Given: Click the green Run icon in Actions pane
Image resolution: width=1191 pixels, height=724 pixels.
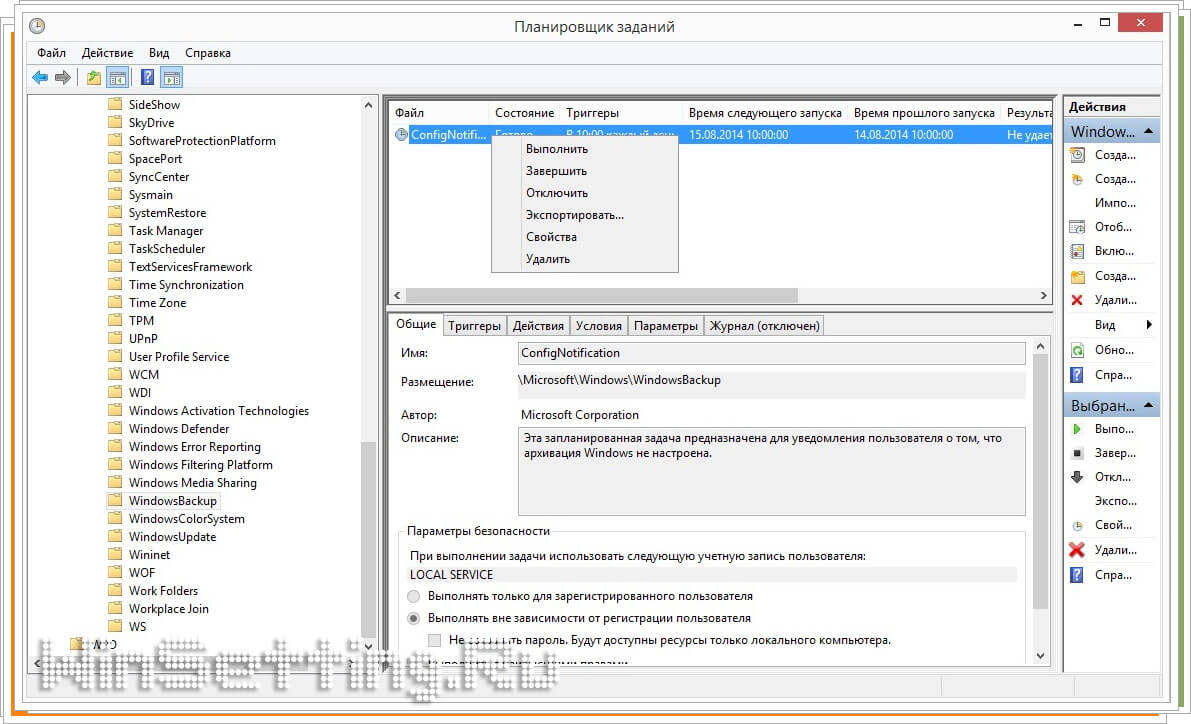Looking at the screenshot, I should coord(1077,429).
